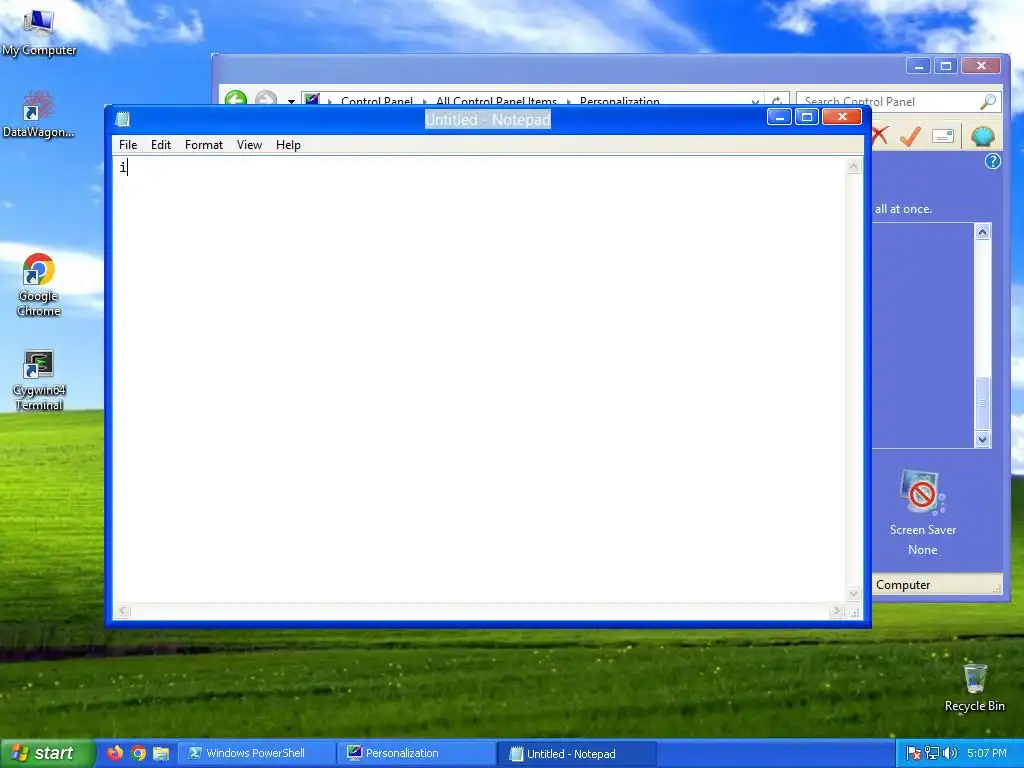Open the View menu in Notepad

[x=249, y=145]
